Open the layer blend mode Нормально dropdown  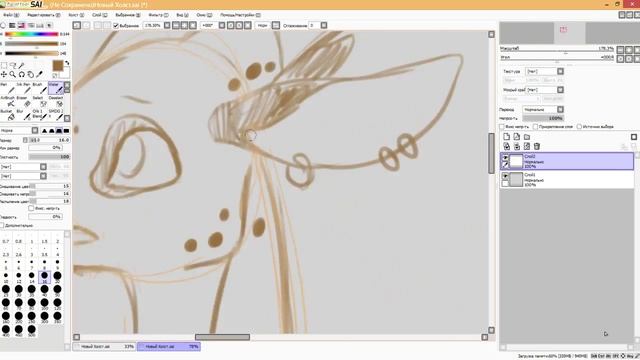pyautogui.click(x=560, y=109)
